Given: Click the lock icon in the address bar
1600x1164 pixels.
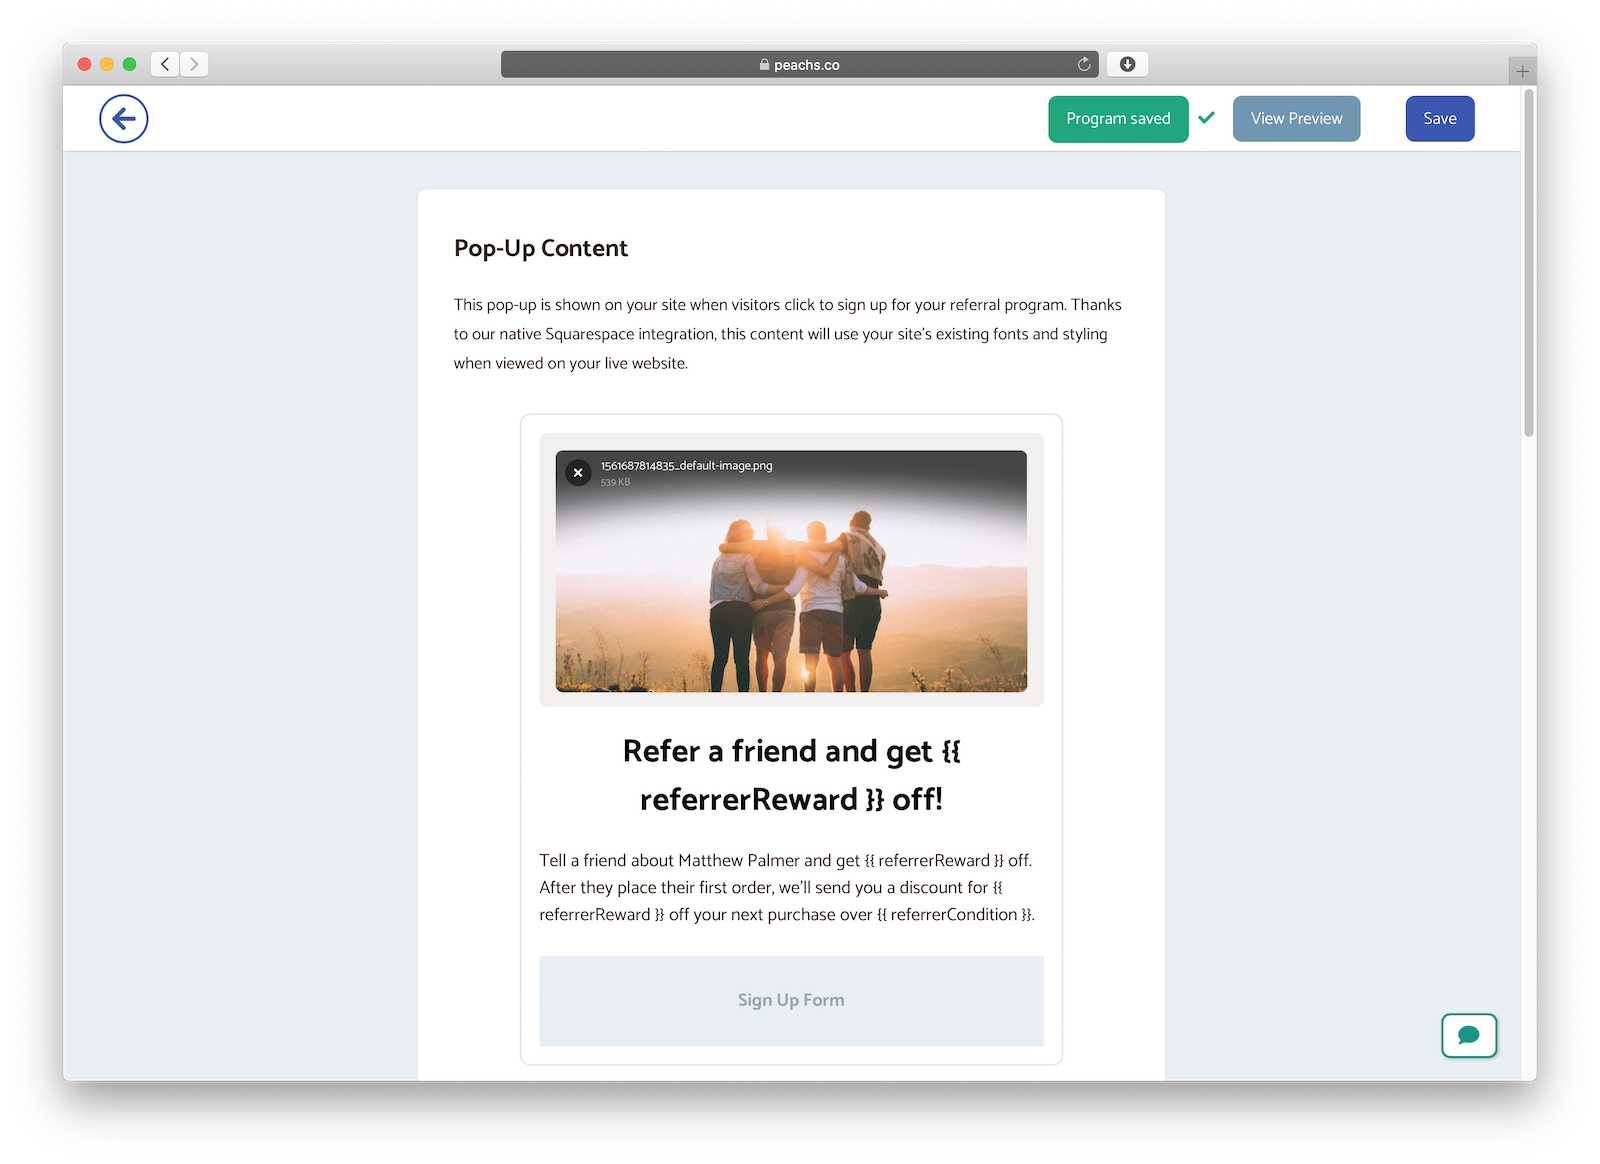Looking at the screenshot, I should point(764,64).
